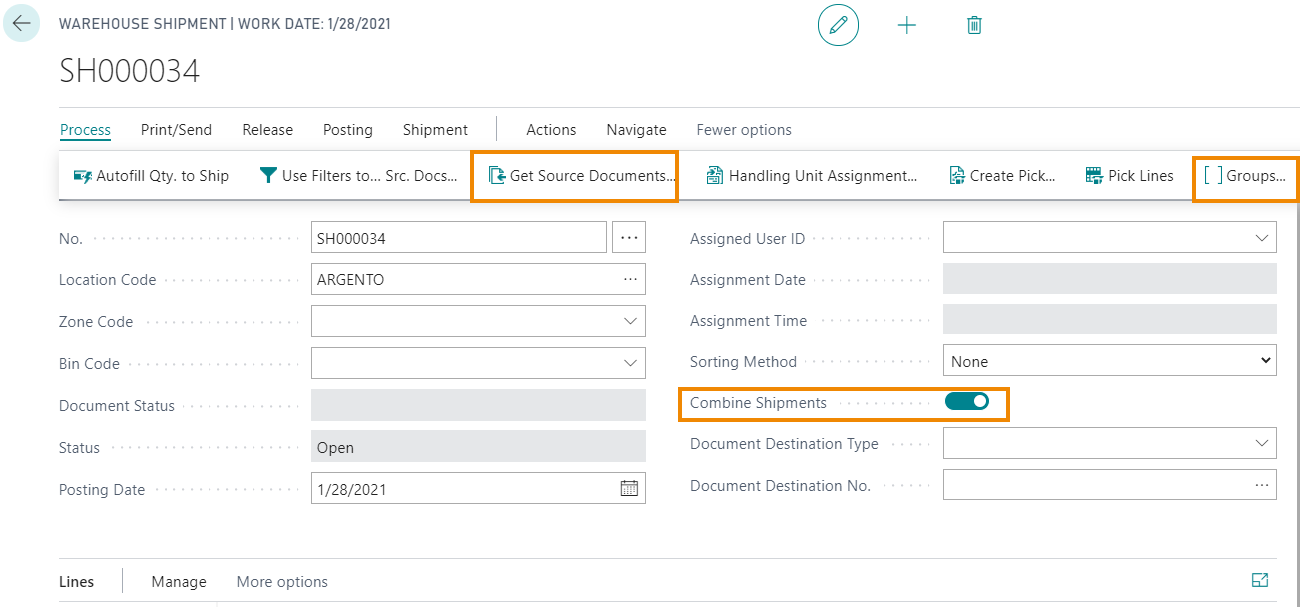The image size is (1300, 607).
Task: Click the back arrow button
Action: click(21, 23)
